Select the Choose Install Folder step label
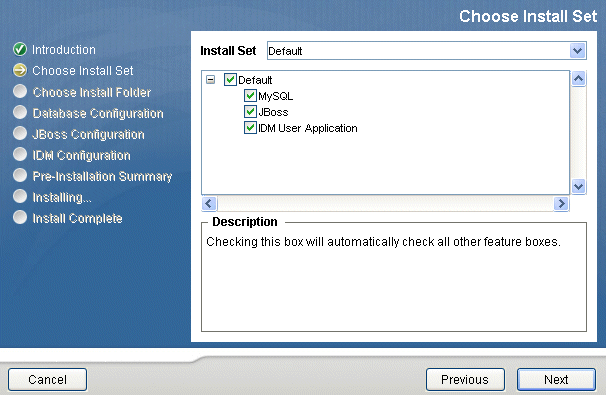 pos(92,92)
